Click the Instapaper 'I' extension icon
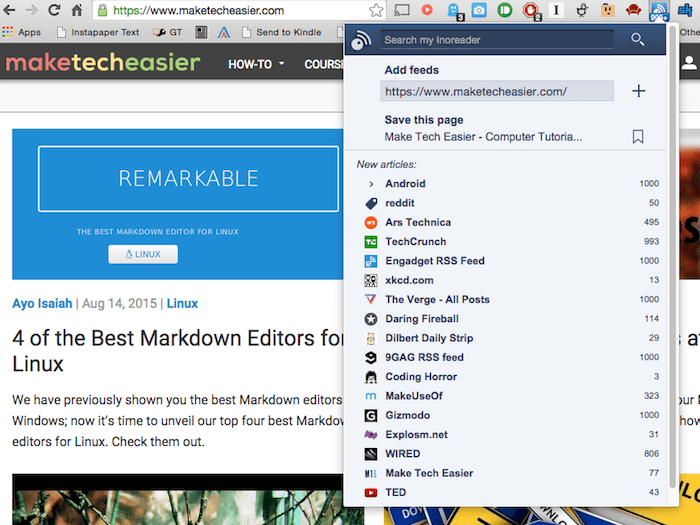 [x=556, y=10]
